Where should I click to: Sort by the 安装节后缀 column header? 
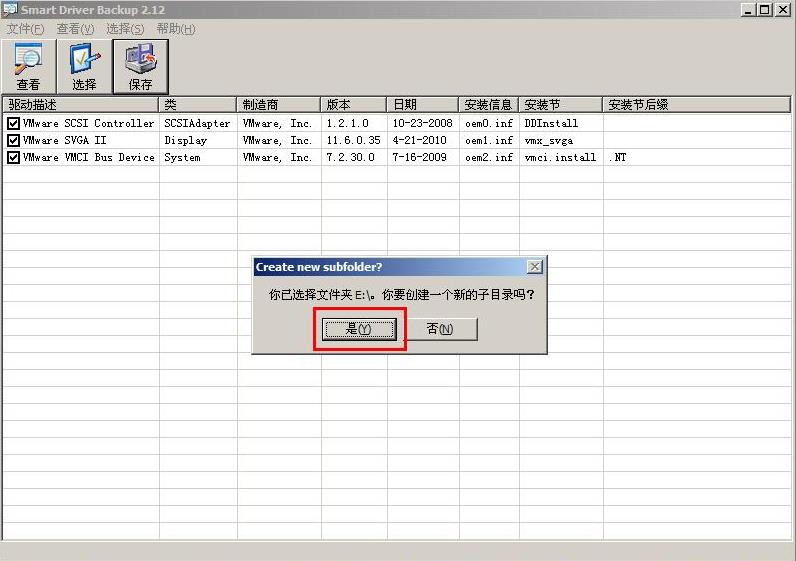697,105
